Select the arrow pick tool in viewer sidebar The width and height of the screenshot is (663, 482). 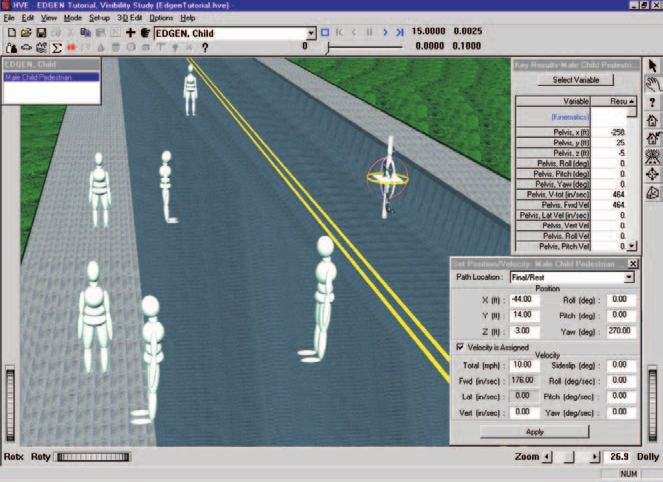coord(652,66)
